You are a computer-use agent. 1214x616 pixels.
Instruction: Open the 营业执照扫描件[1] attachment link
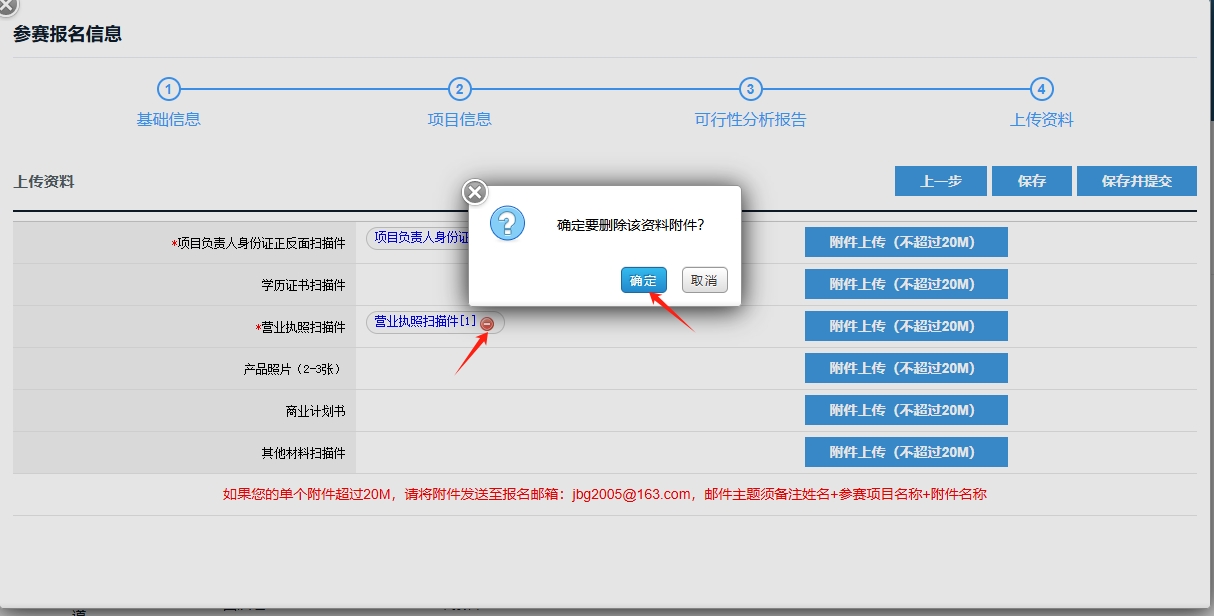425,322
